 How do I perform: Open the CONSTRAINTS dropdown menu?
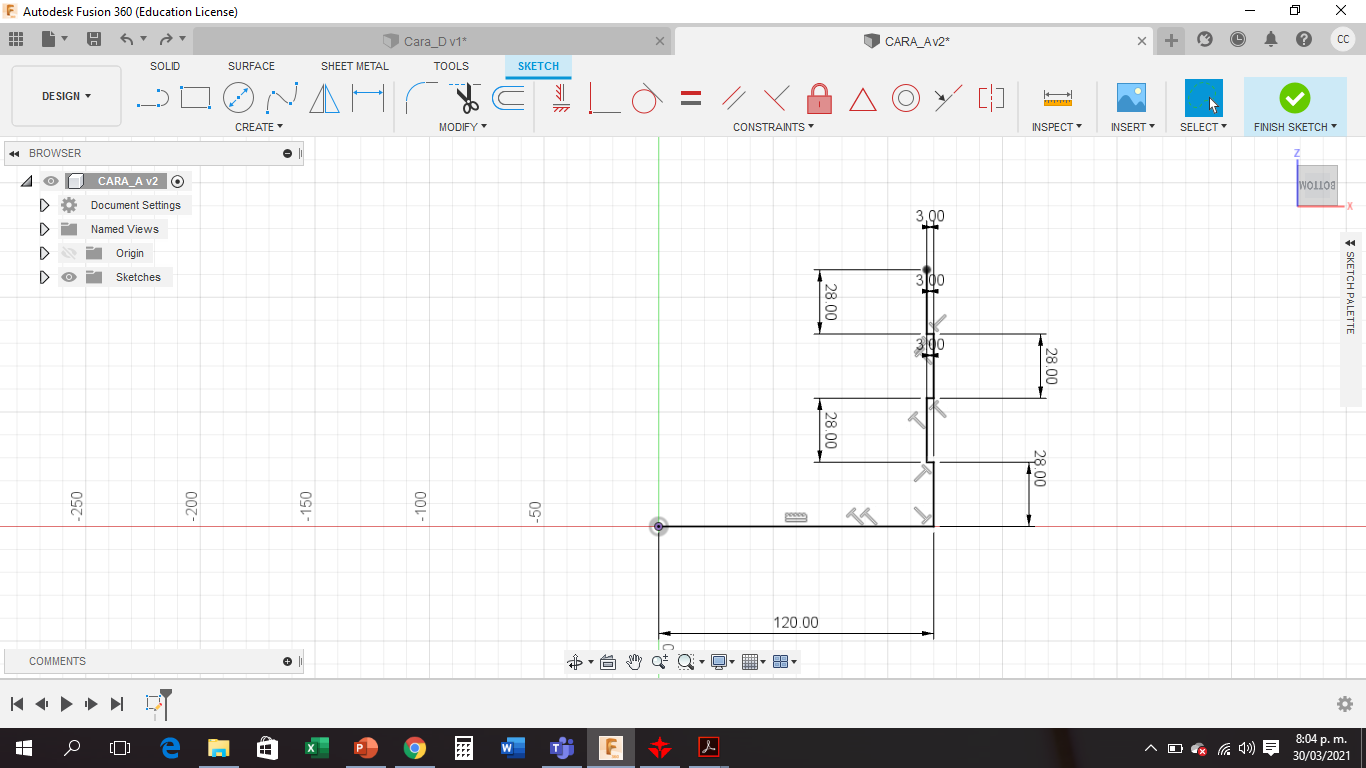(x=773, y=127)
